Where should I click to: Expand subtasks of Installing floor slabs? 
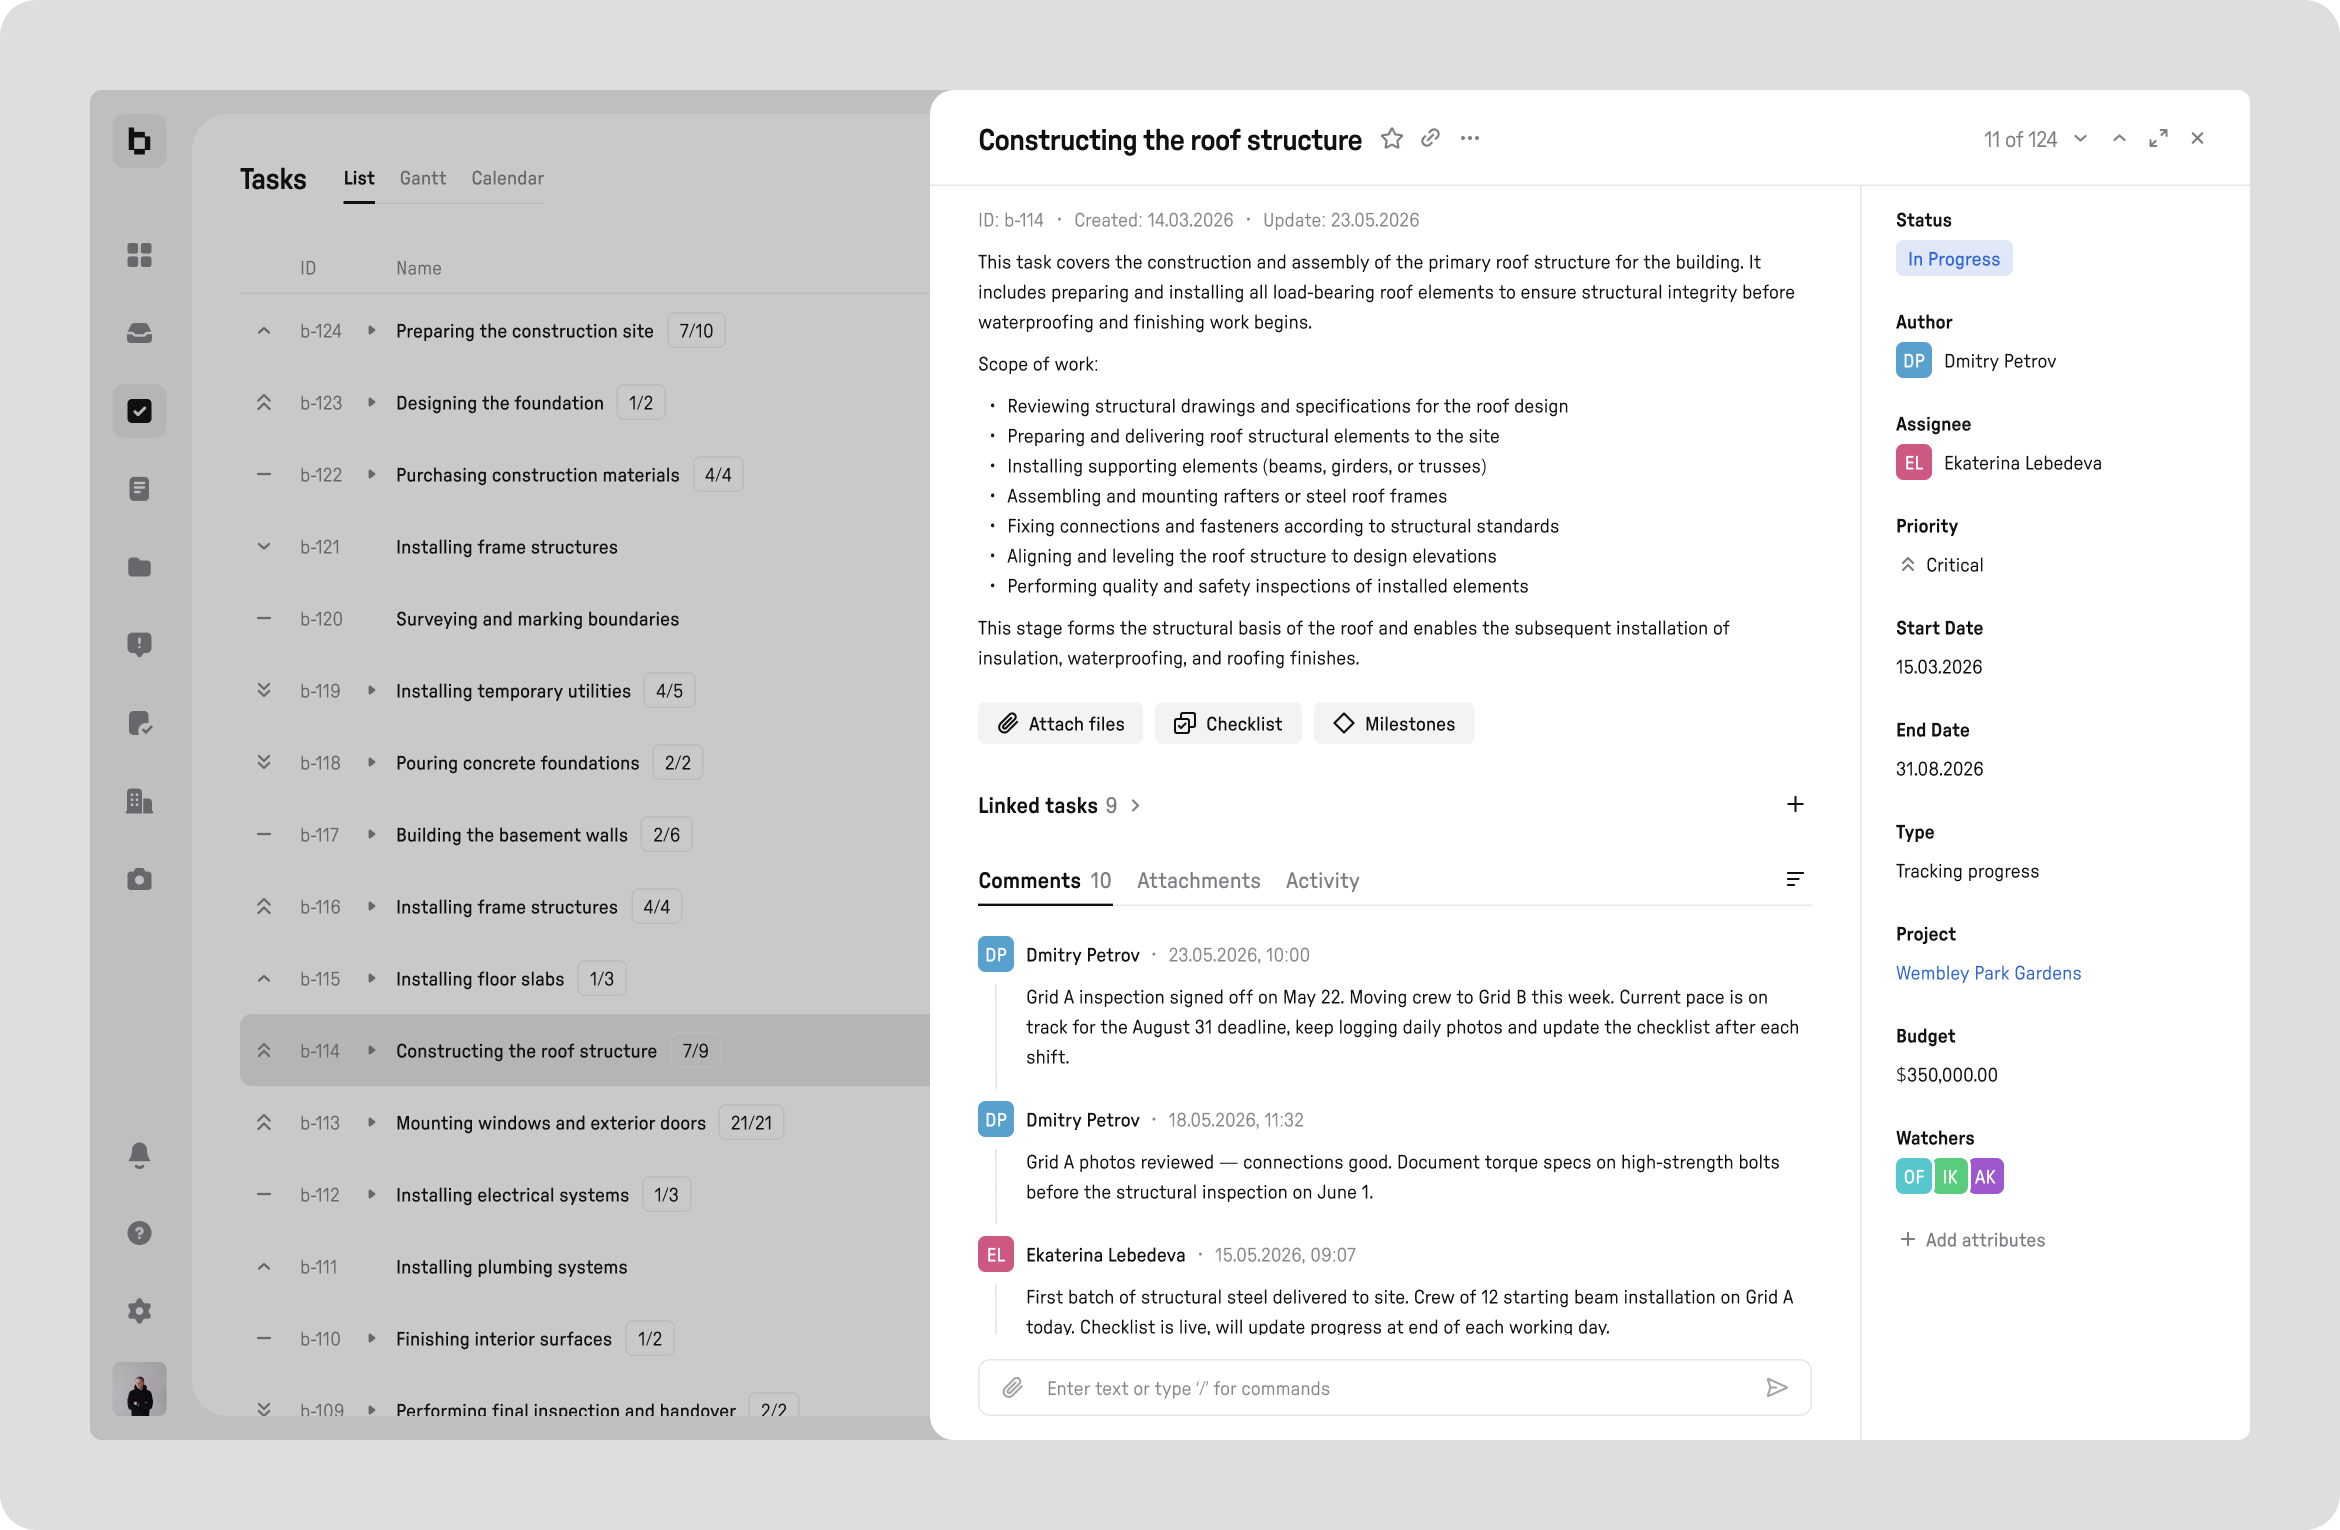(x=371, y=978)
